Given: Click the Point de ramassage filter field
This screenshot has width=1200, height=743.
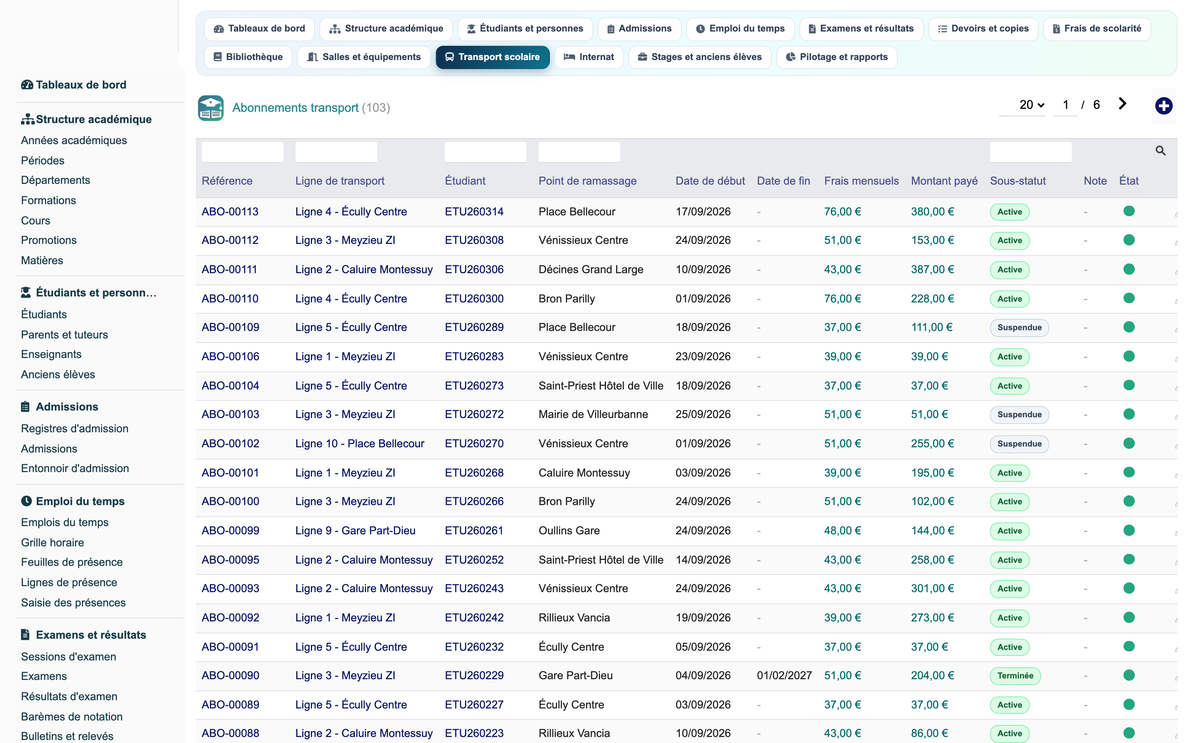Looking at the screenshot, I should [579, 152].
